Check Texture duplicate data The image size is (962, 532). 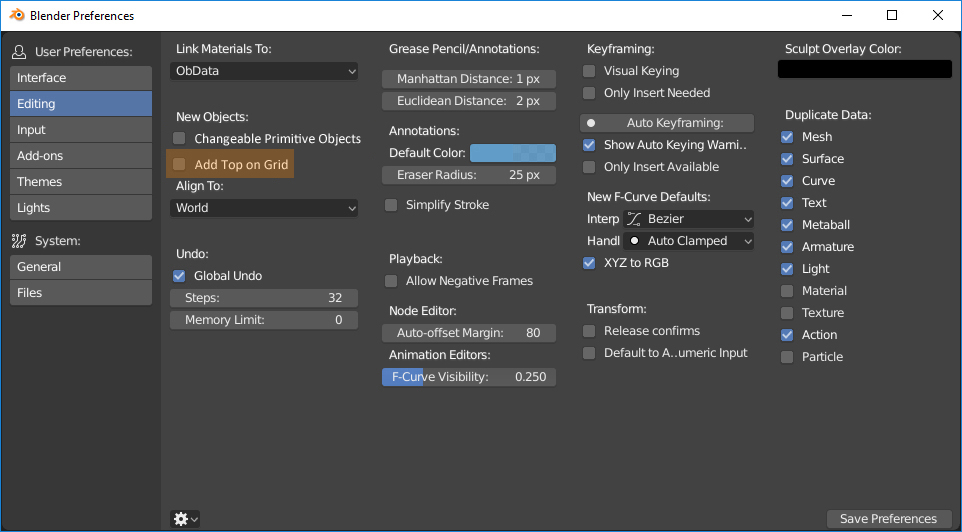coord(787,313)
